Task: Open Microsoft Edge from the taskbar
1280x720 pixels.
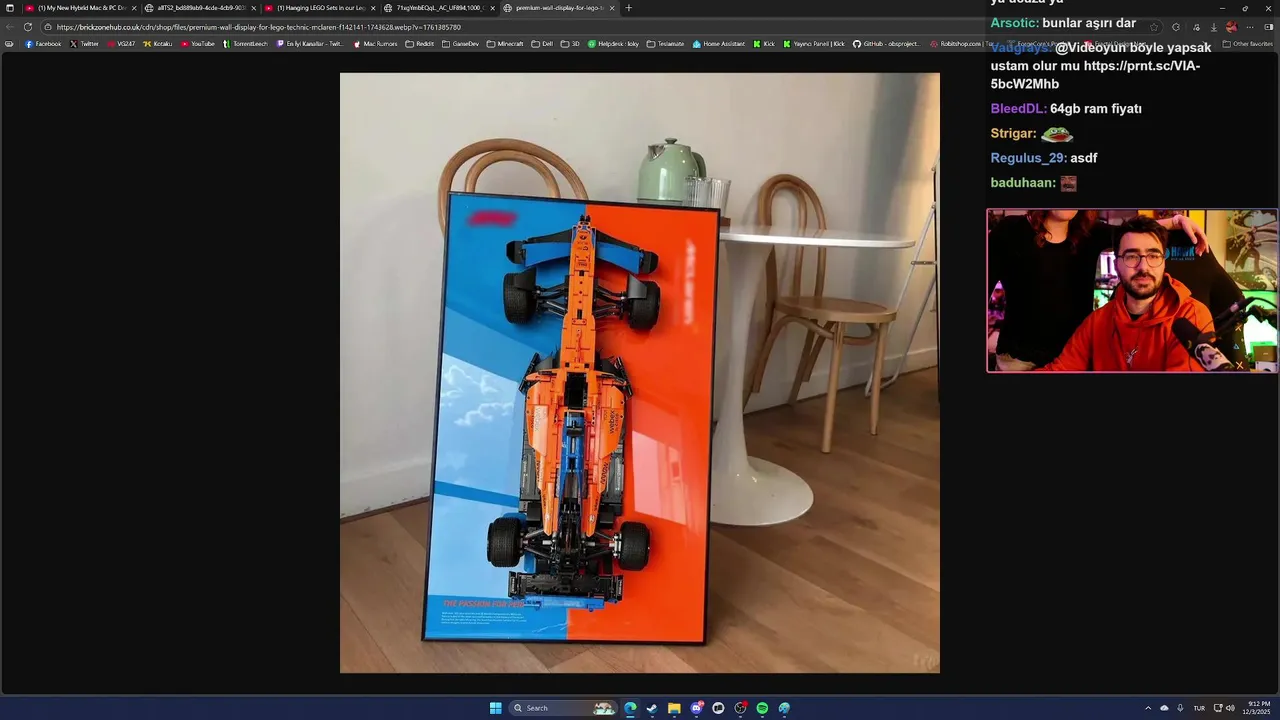Action: point(630,708)
